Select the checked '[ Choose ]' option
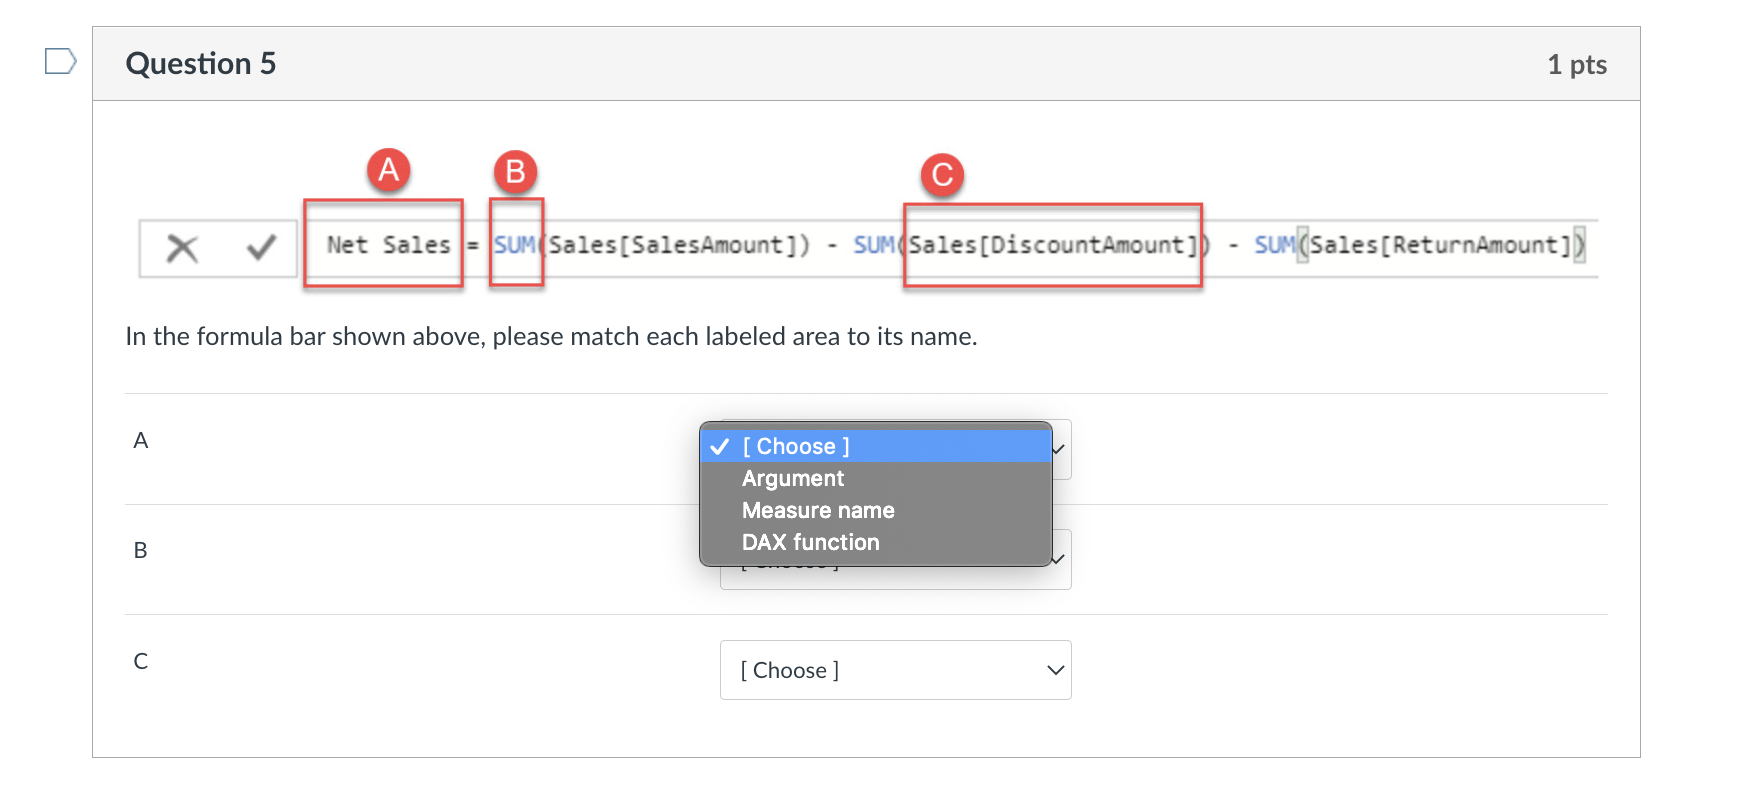Viewport: 1740px width, 792px height. click(876, 446)
